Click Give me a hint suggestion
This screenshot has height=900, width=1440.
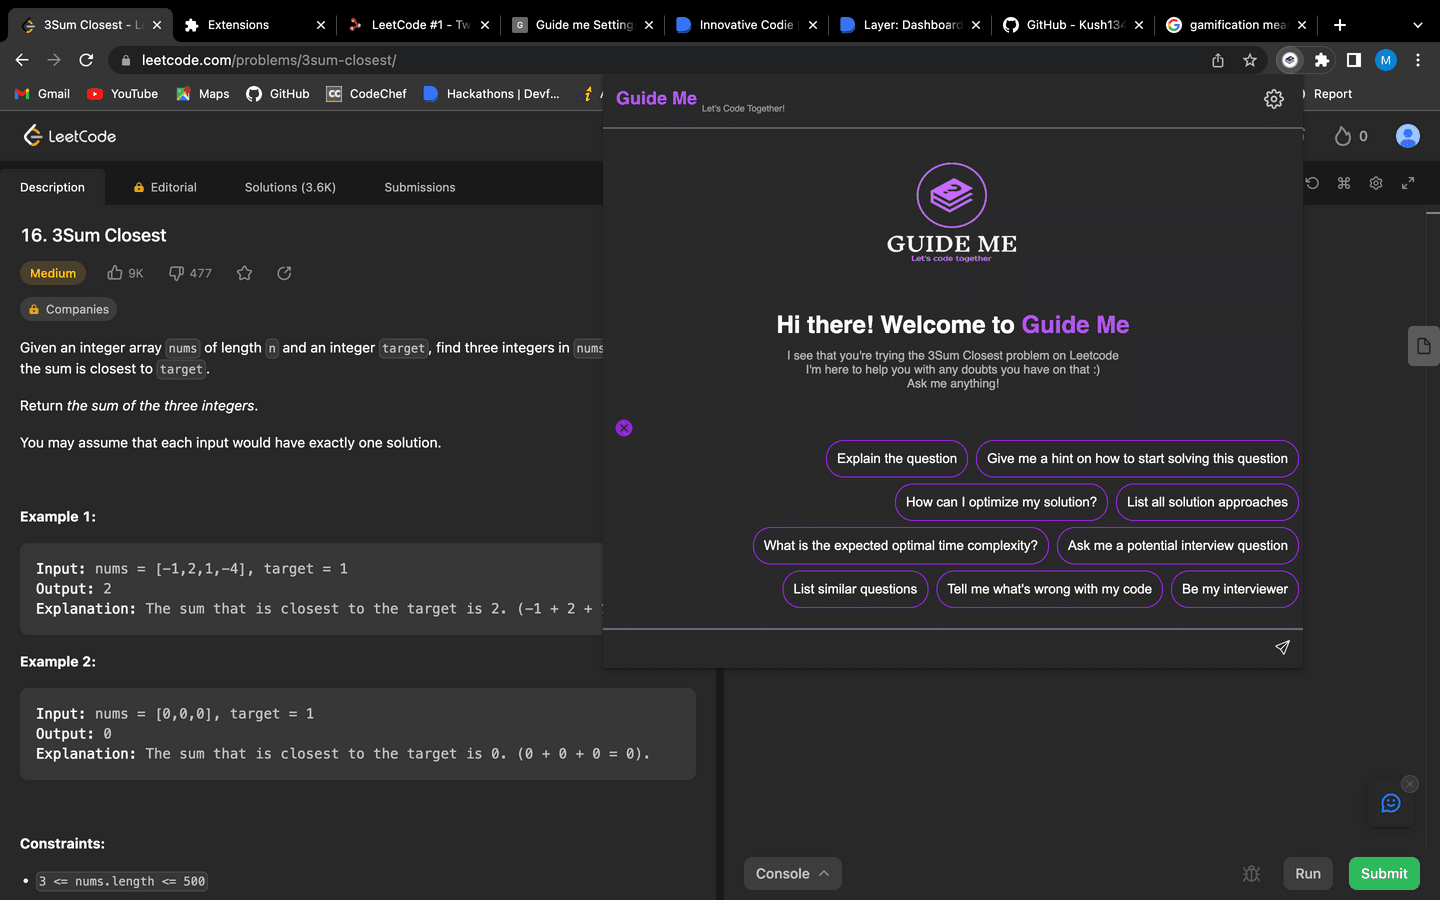click(1137, 458)
